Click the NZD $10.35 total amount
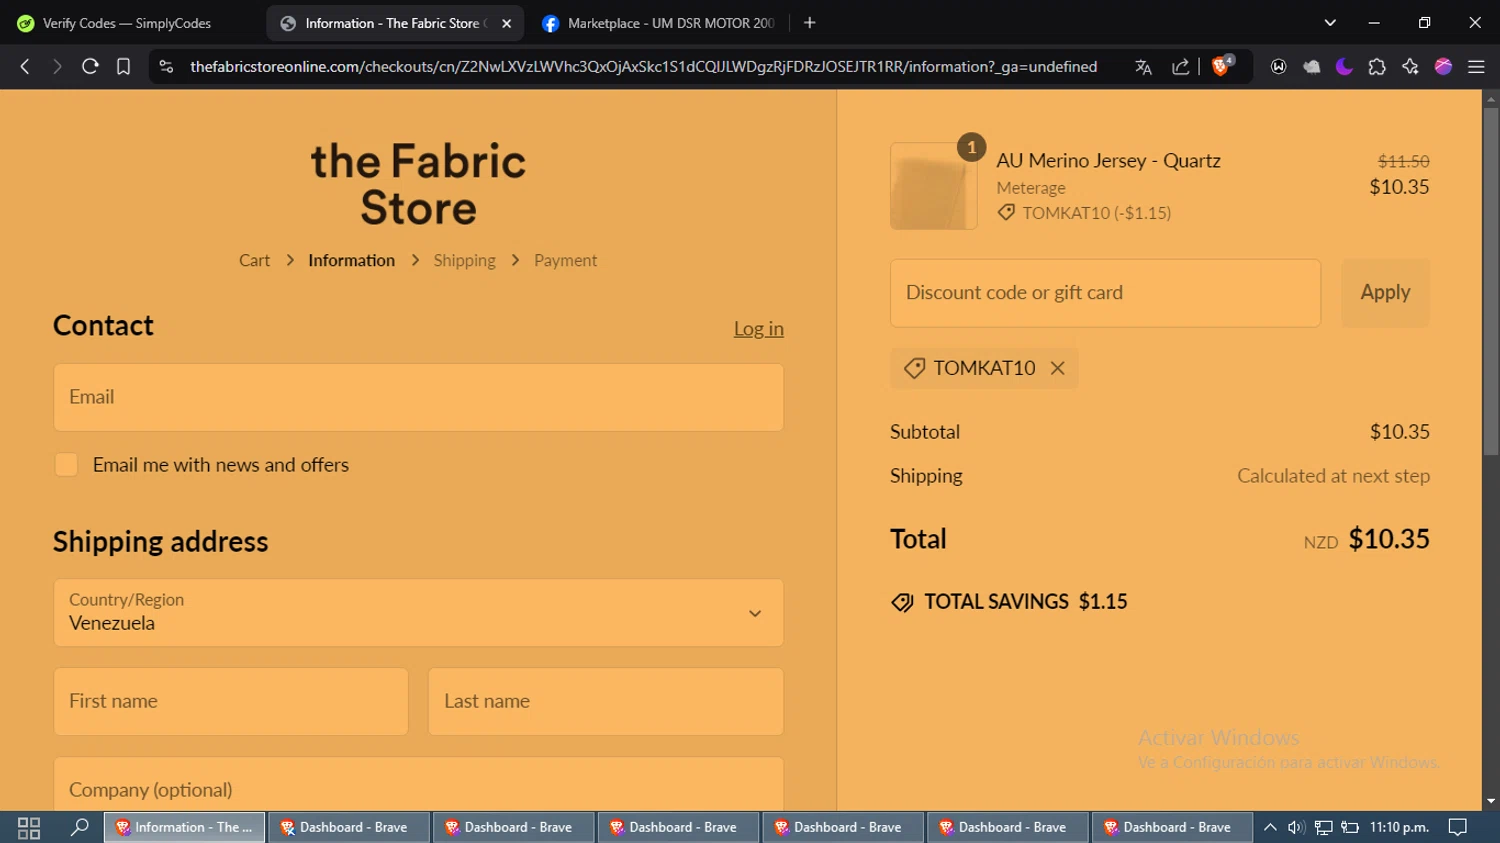The image size is (1500, 843). (x=1366, y=539)
